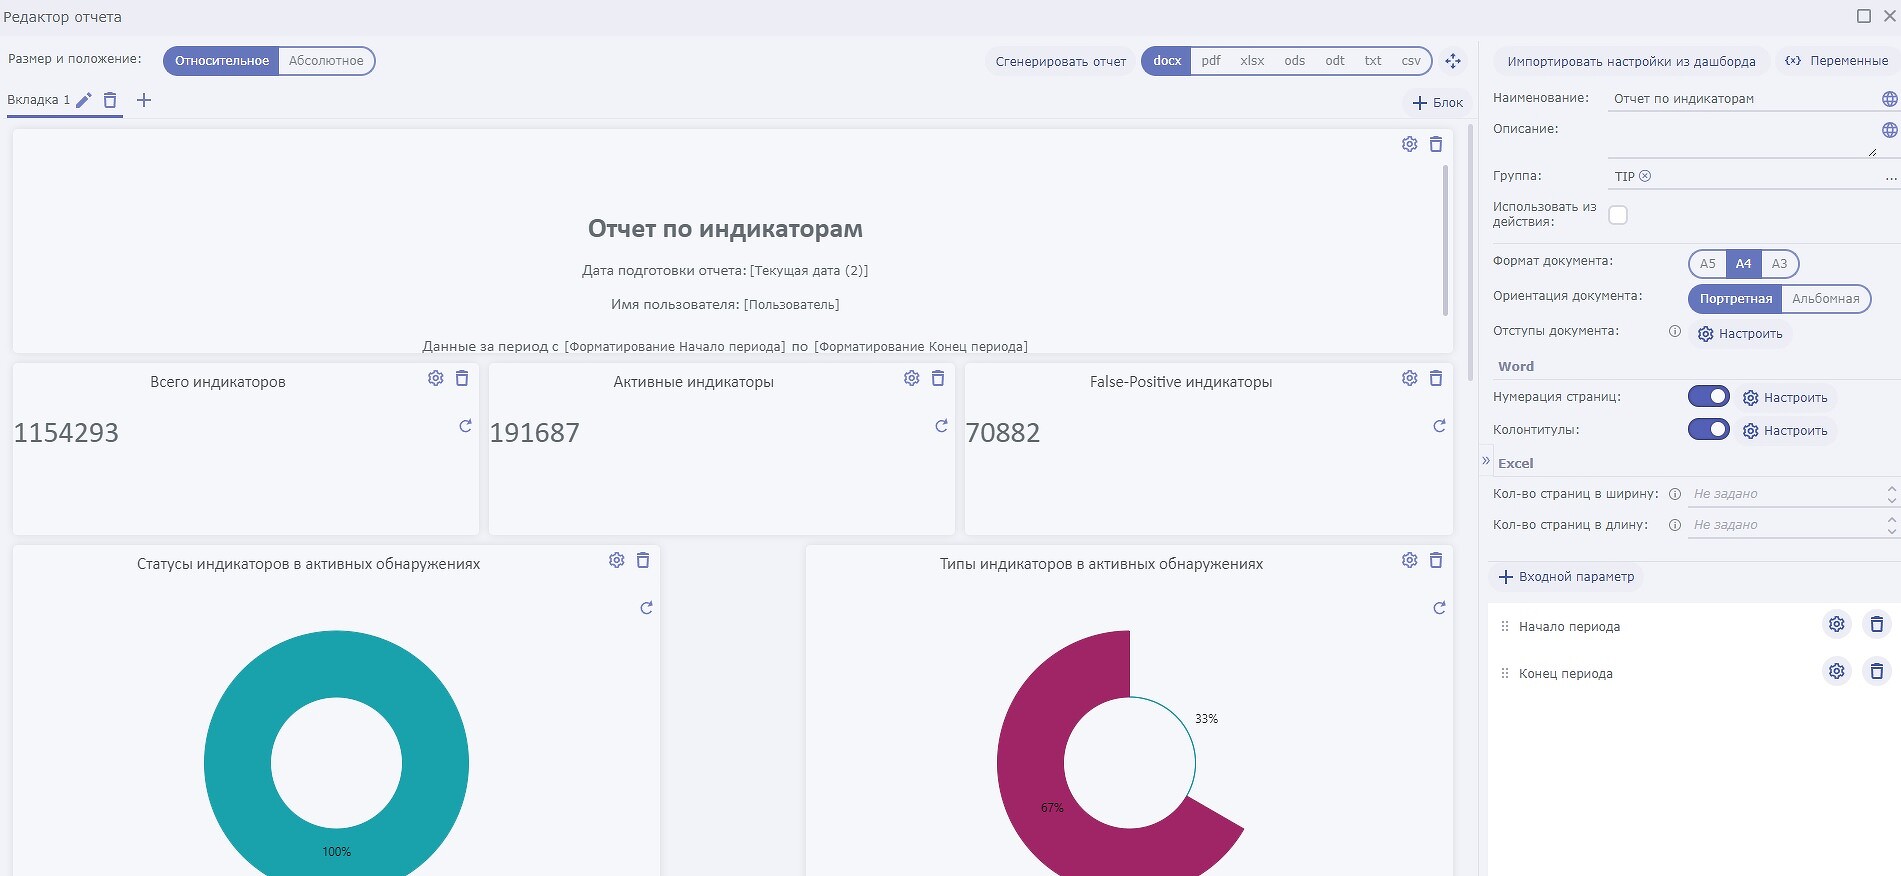Select ods export format
Screen dimensions: 1901x876
(1295, 61)
